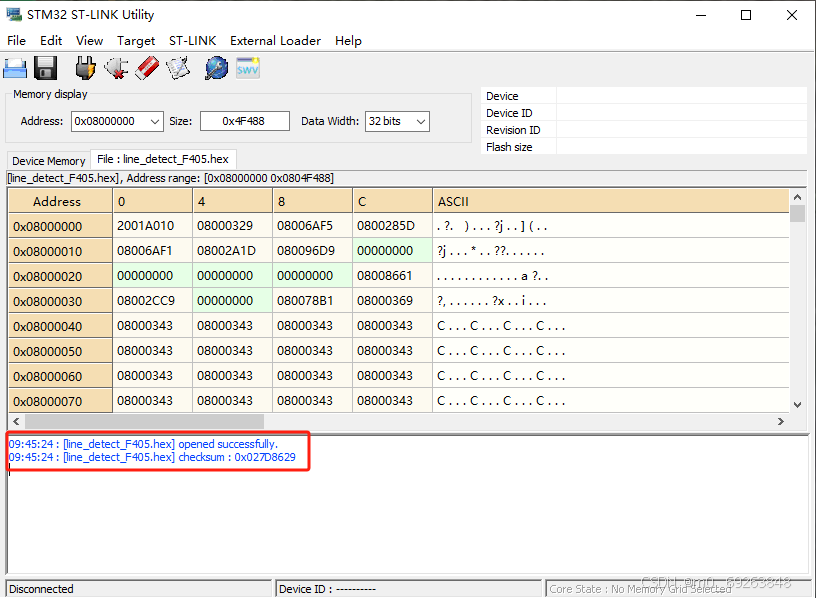Click the Device ID status bar entry
This screenshot has height=598, width=816.
(409, 589)
